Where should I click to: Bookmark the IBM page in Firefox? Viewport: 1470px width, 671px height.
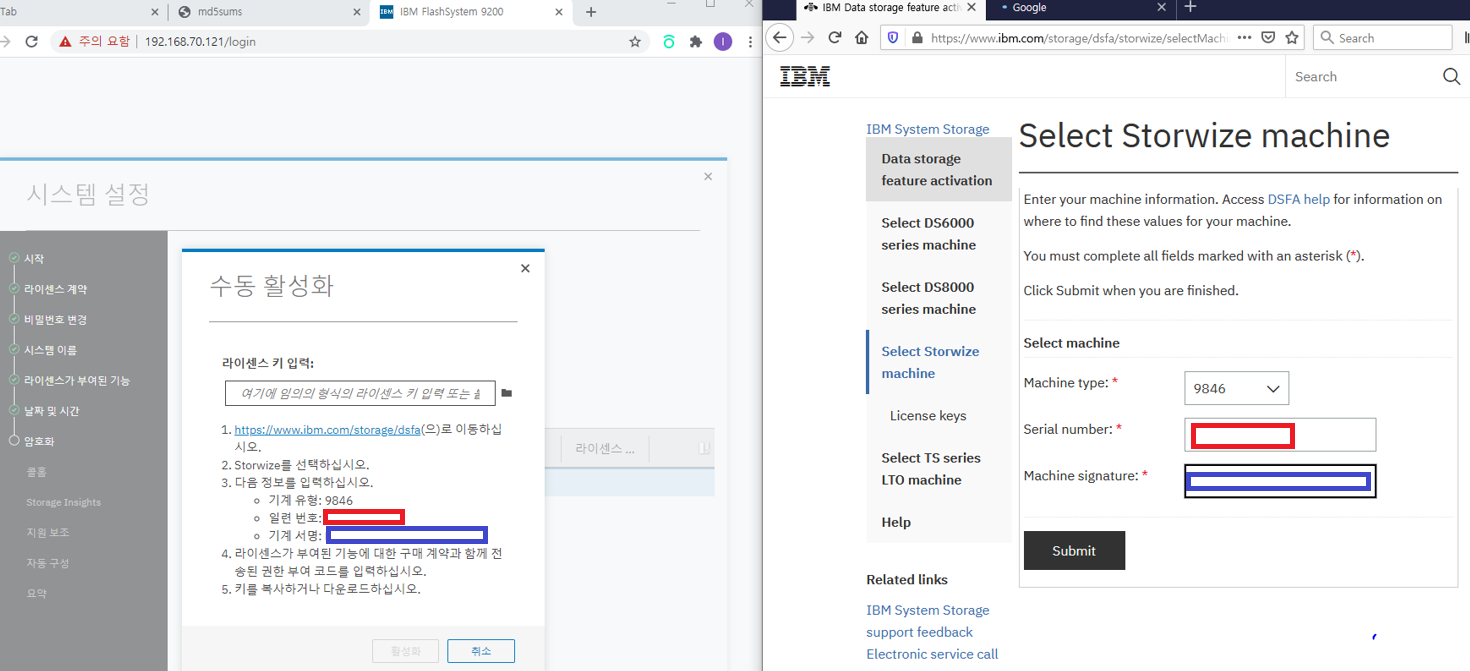1292,37
